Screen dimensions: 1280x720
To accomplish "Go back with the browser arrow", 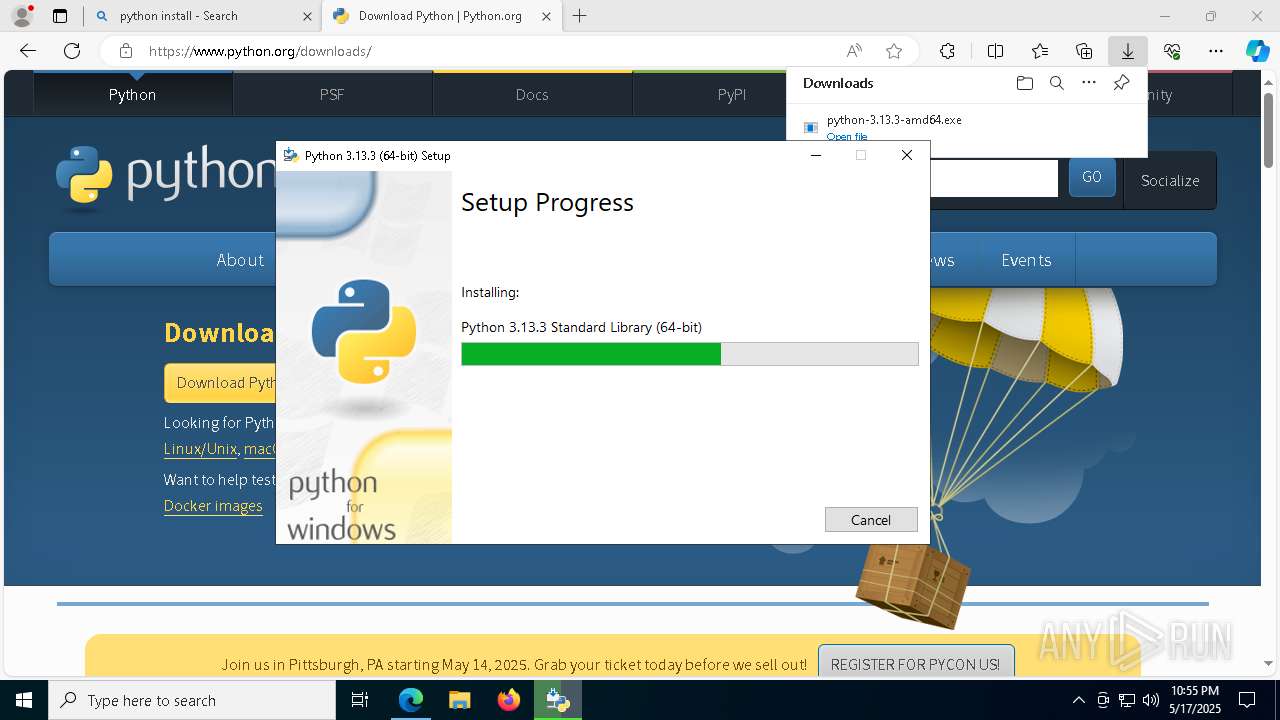I will 28,51.
